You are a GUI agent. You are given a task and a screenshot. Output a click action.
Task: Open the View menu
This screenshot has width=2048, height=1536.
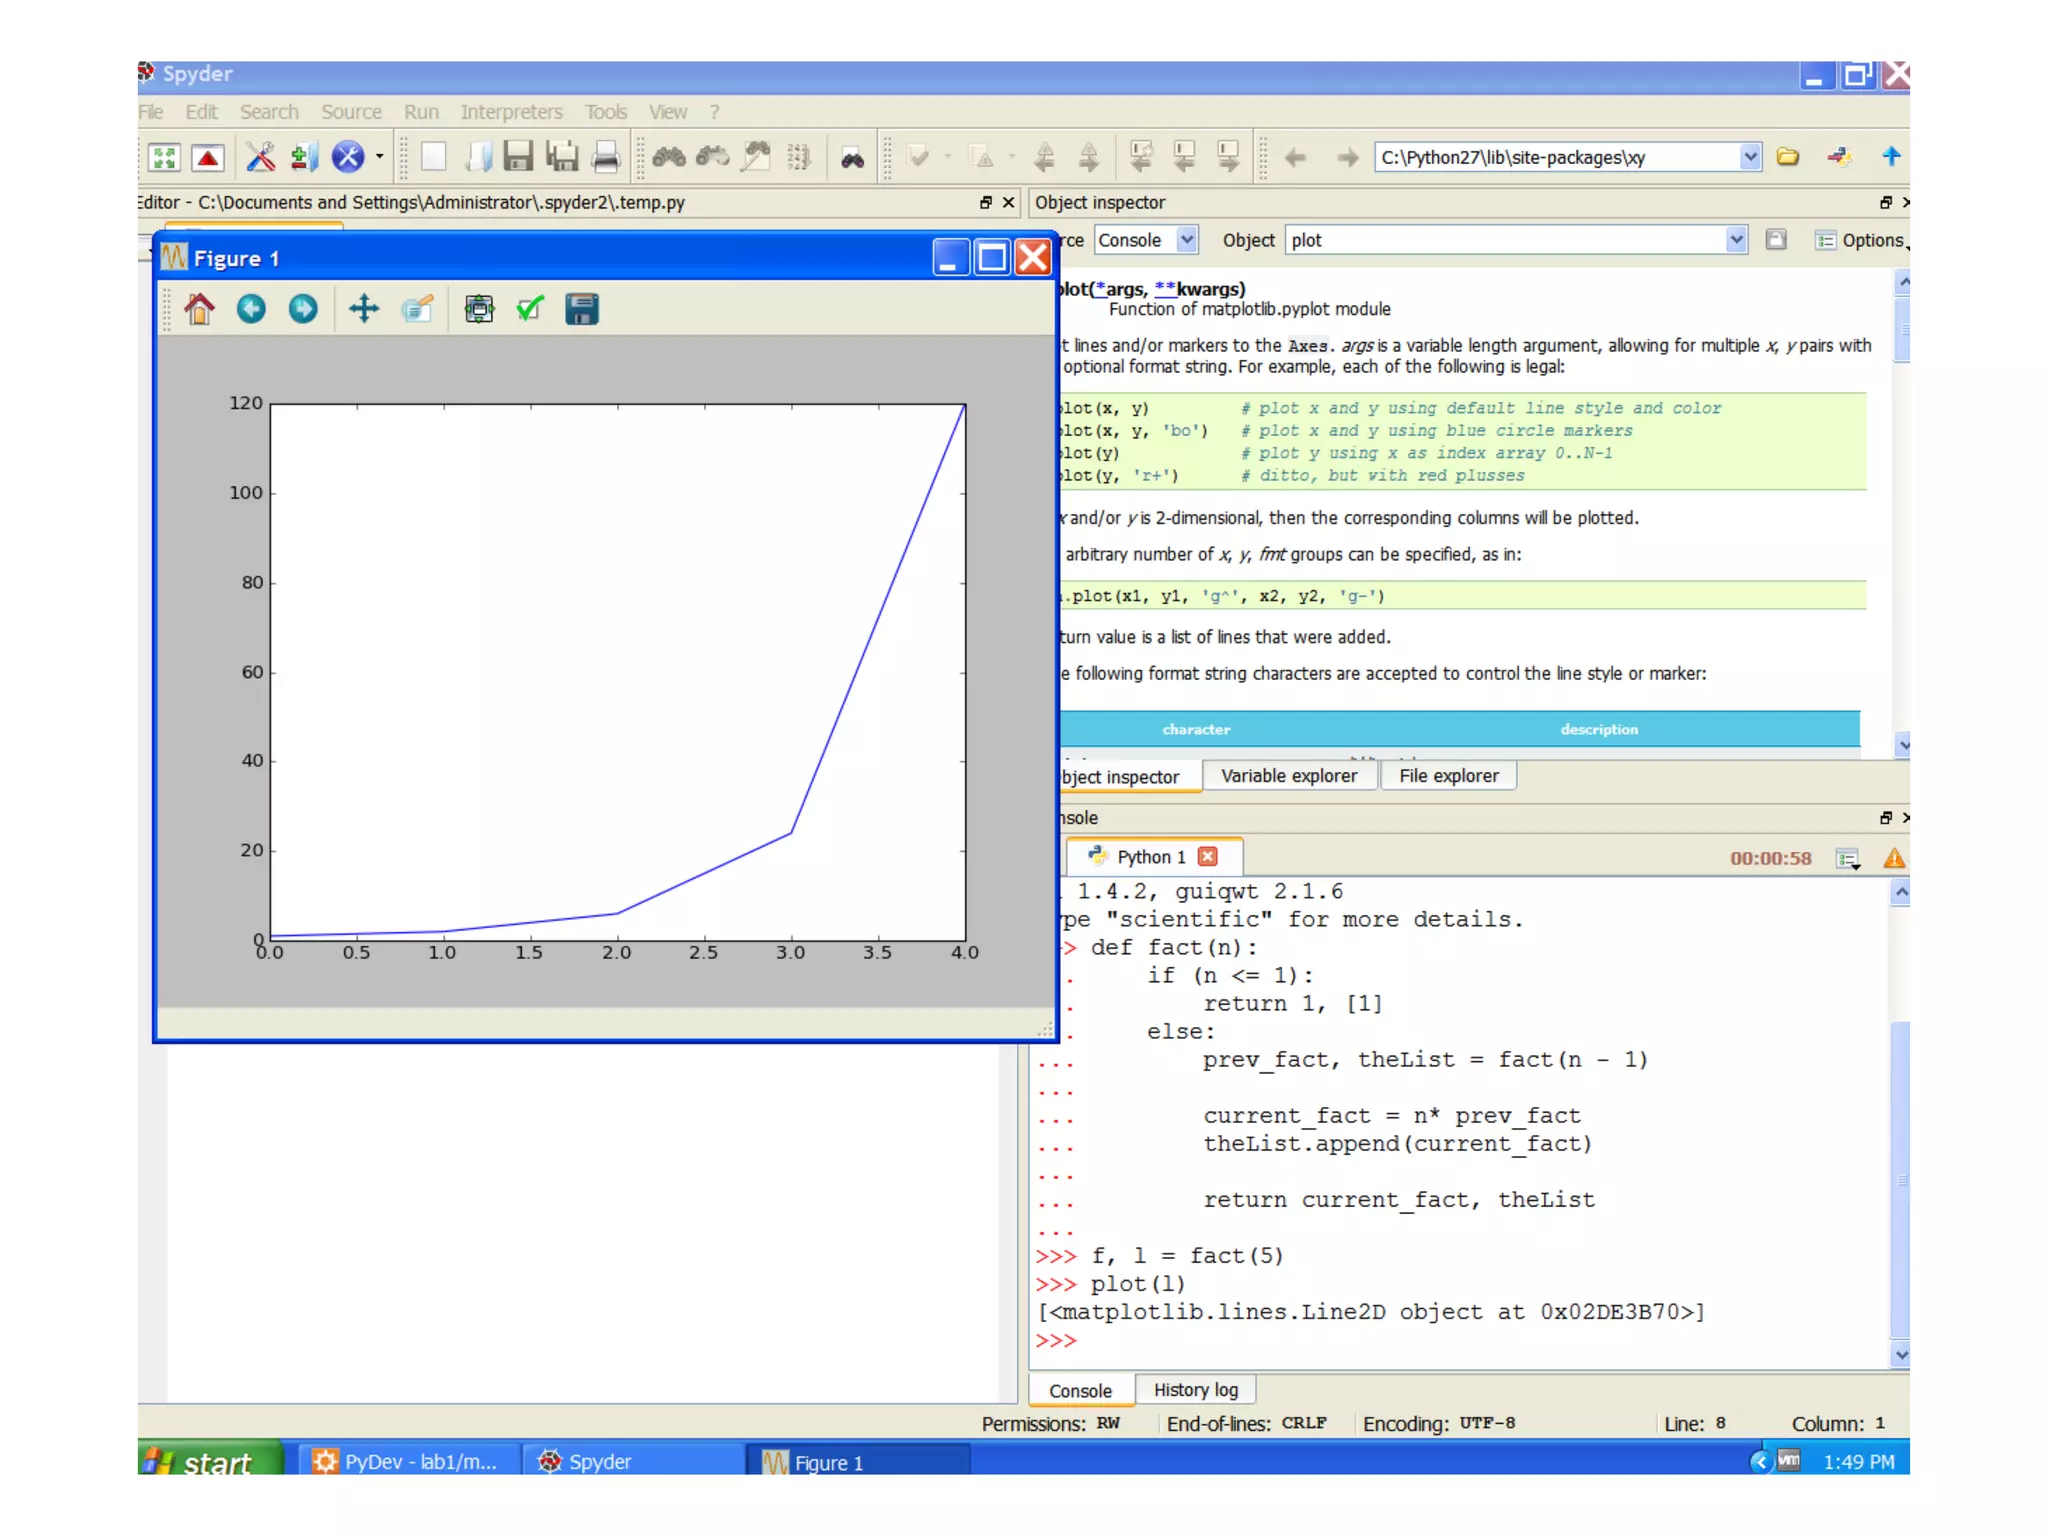coord(668,112)
